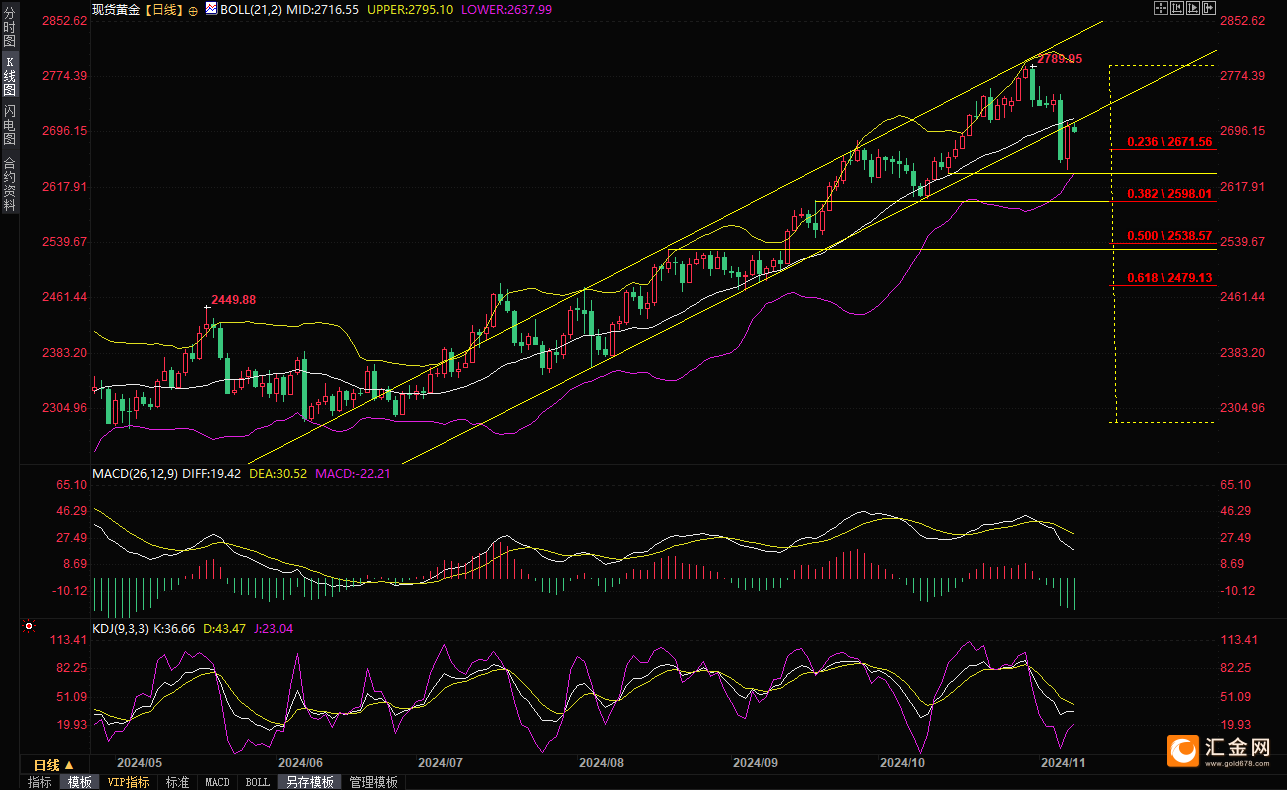Open the 闪电图 sidebar tab
1287x790 pixels.
tap(10, 125)
